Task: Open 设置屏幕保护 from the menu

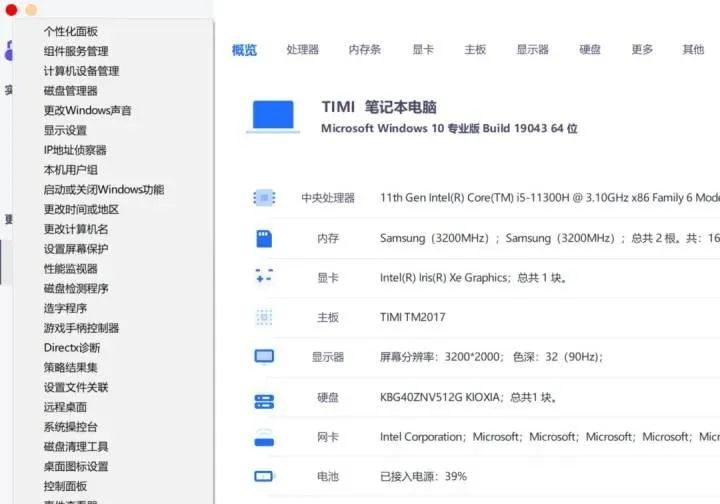Action: click(x=76, y=249)
